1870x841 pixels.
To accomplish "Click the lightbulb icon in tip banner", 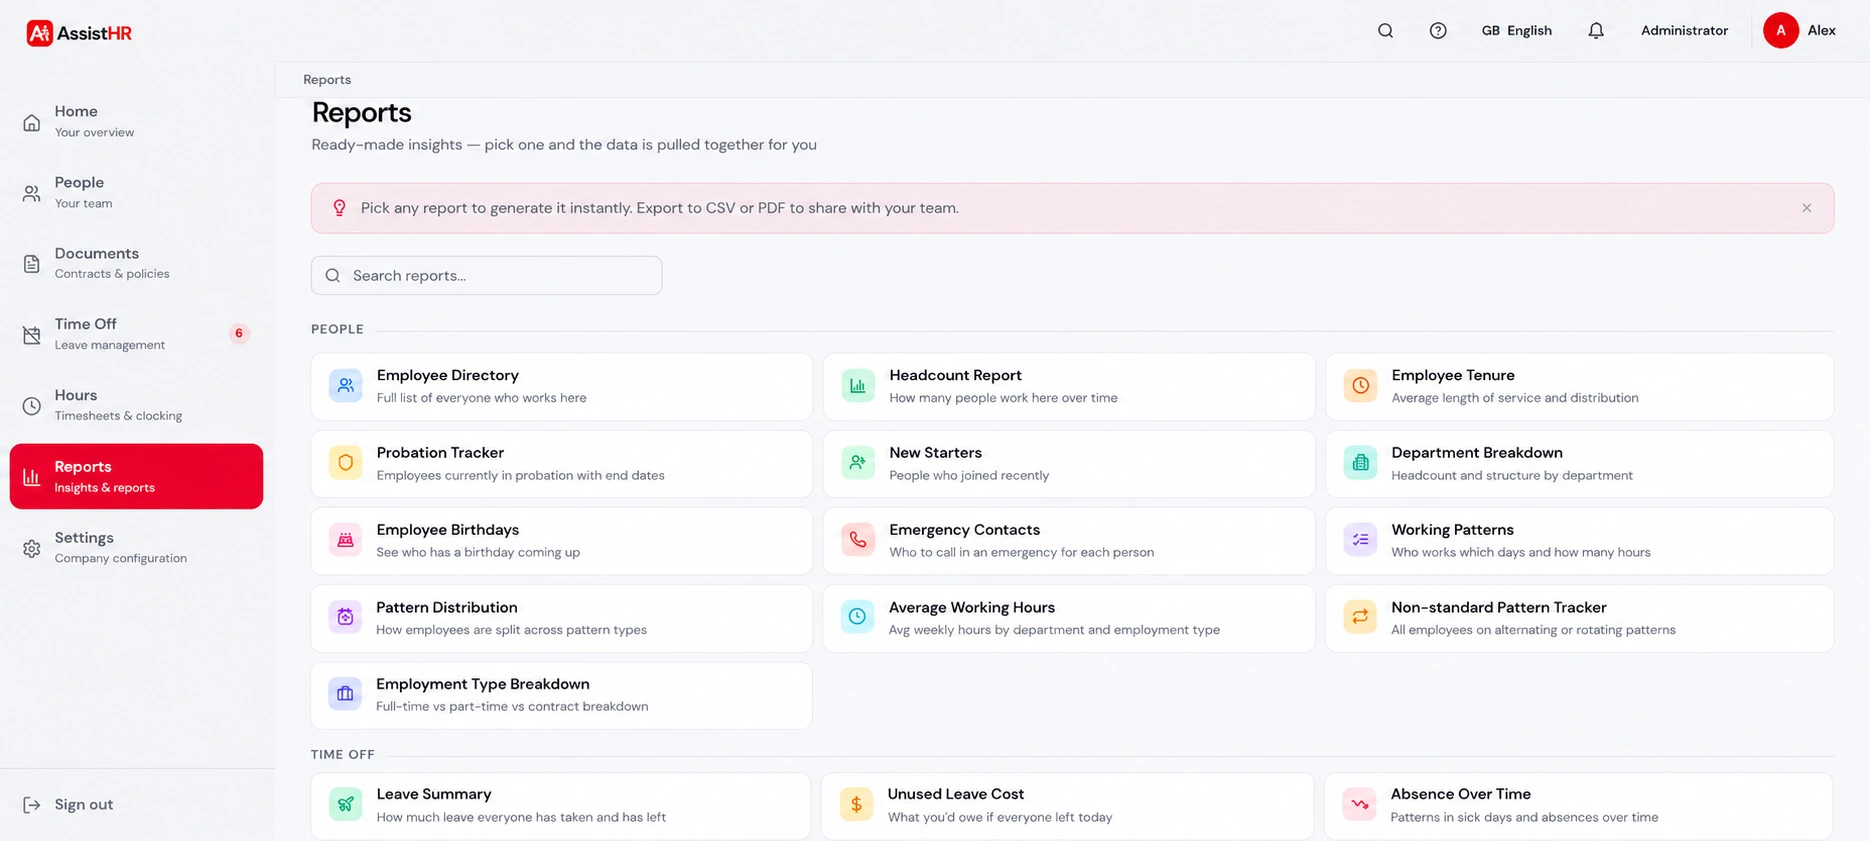I will click(339, 208).
